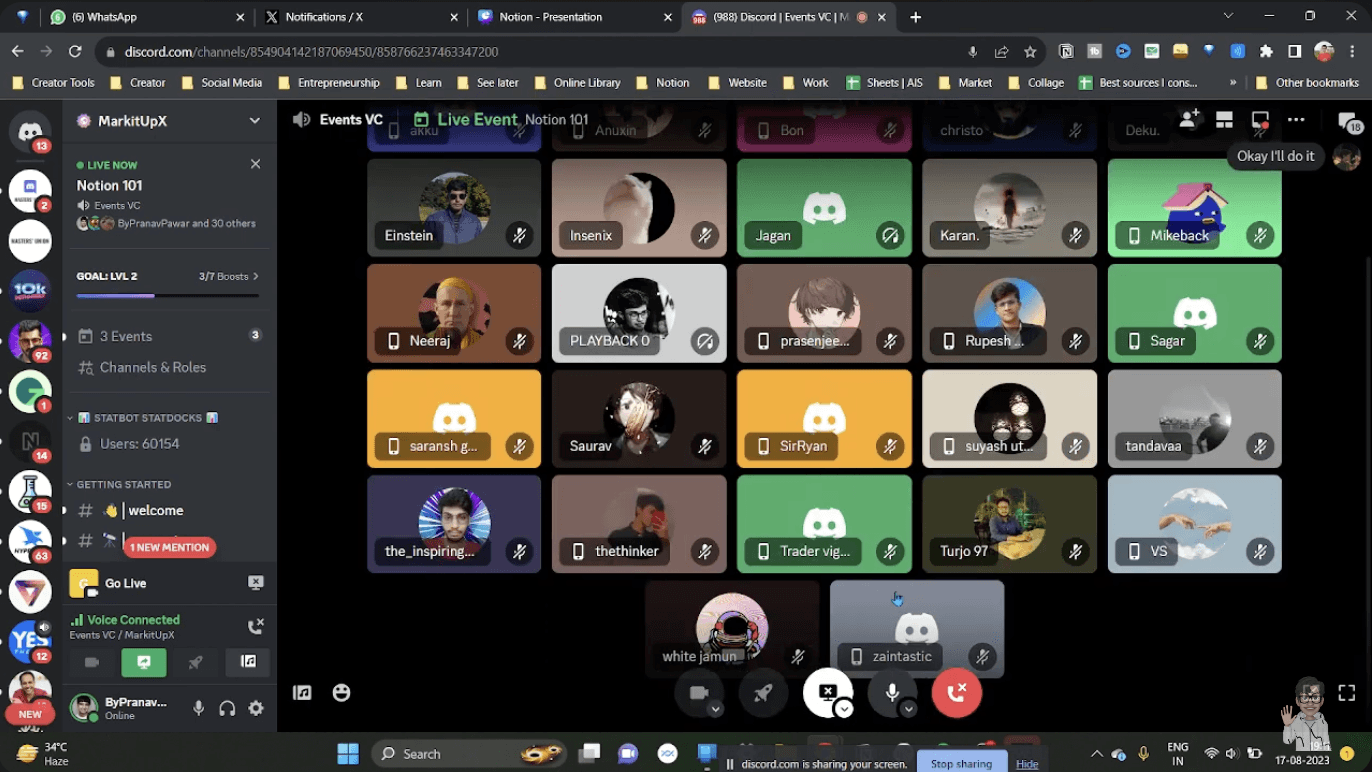Collapse the GETTING STARTED category
The width and height of the screenshot is (1372, 772).
(118, 484)
